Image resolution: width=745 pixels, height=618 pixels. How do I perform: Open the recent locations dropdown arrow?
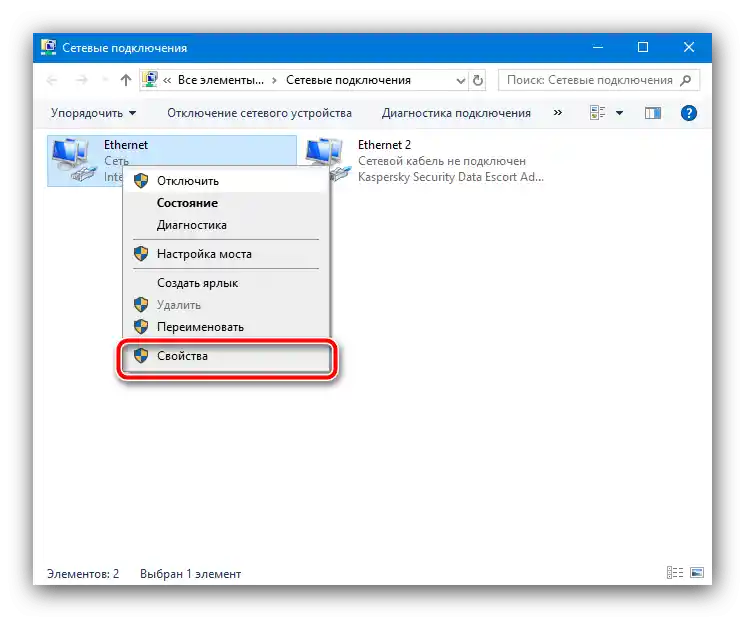coord(105,80)
